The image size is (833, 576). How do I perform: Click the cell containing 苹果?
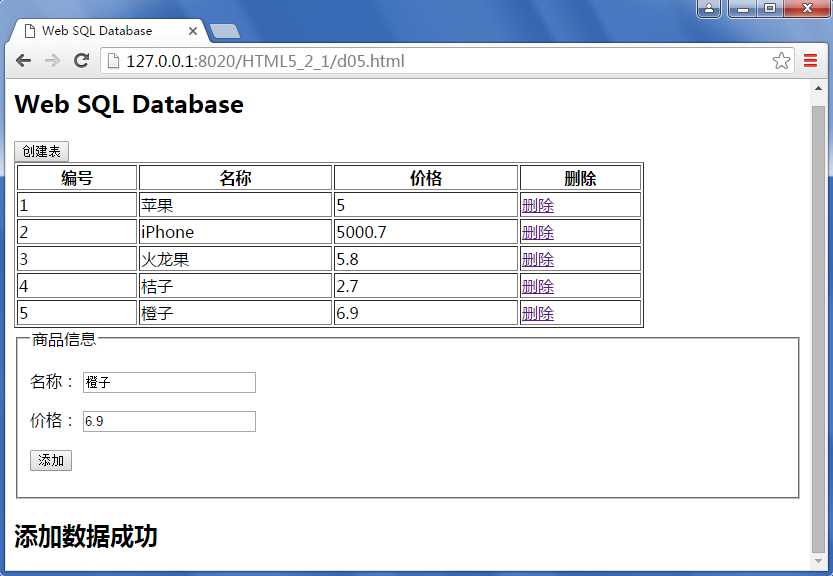235,205
